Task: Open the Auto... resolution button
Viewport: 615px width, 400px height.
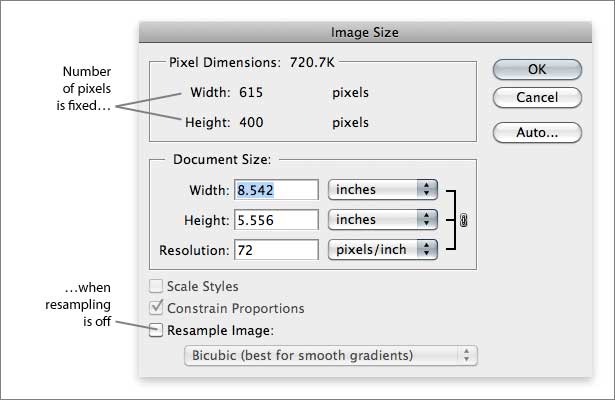Action: (x=537, y=133)
